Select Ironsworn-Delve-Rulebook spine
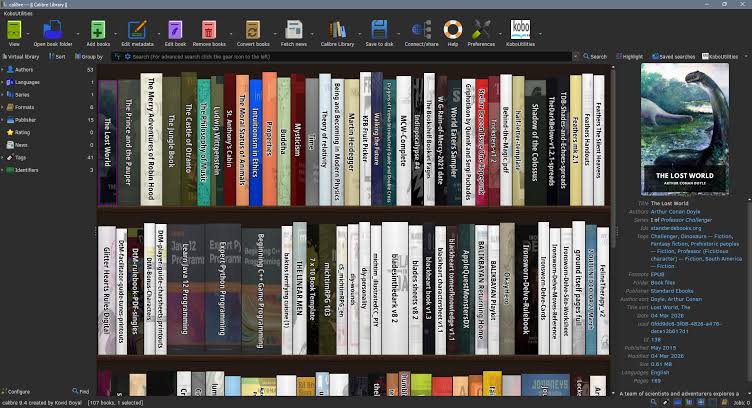 click(526, 290)
